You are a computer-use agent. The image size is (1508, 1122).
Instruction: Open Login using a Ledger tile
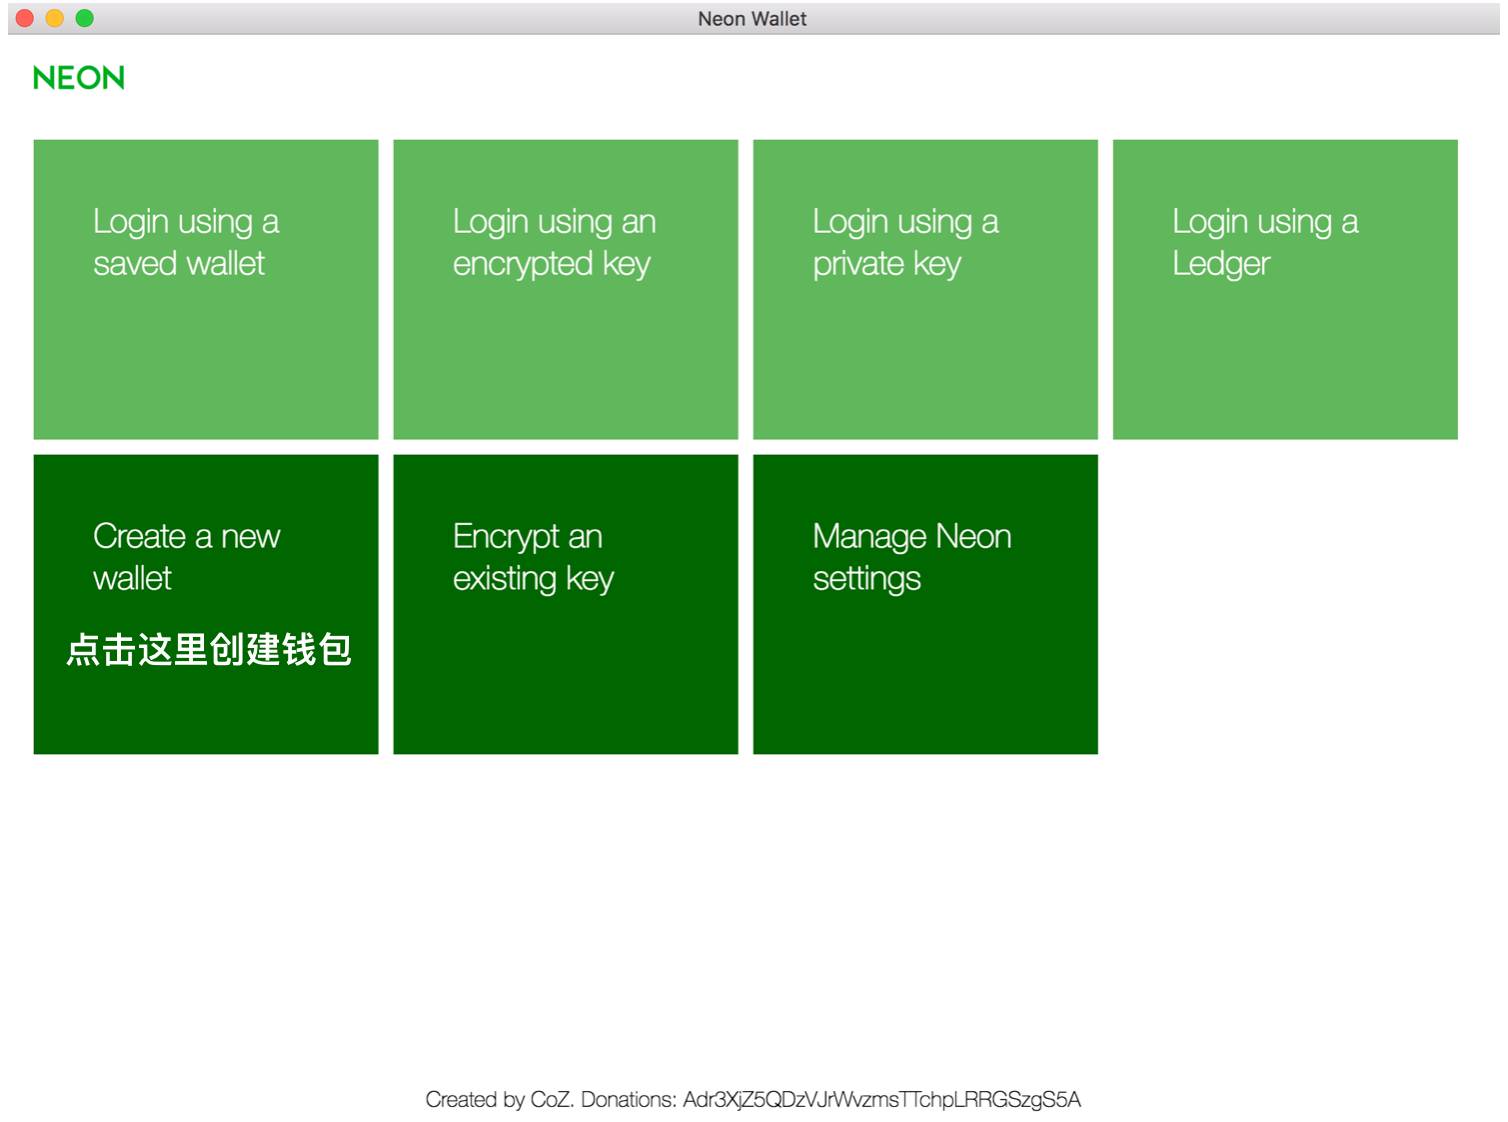coord(1285,289)
